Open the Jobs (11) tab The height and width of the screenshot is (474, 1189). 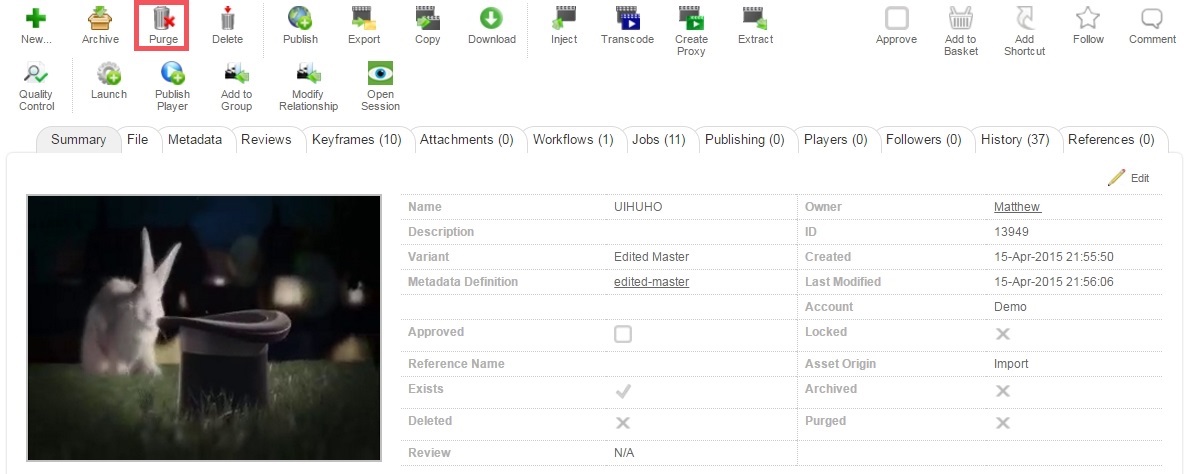[x=658, y=140]
